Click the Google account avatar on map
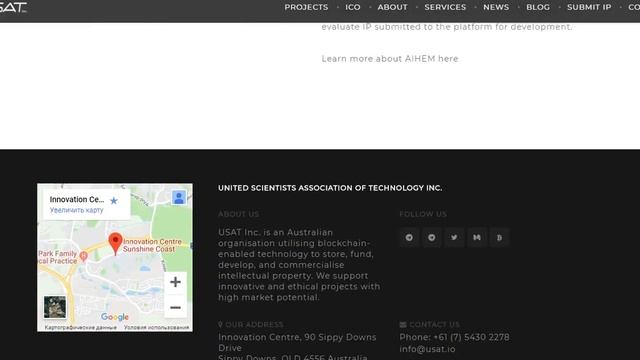640x360 pixels. (x=179, y=198)
